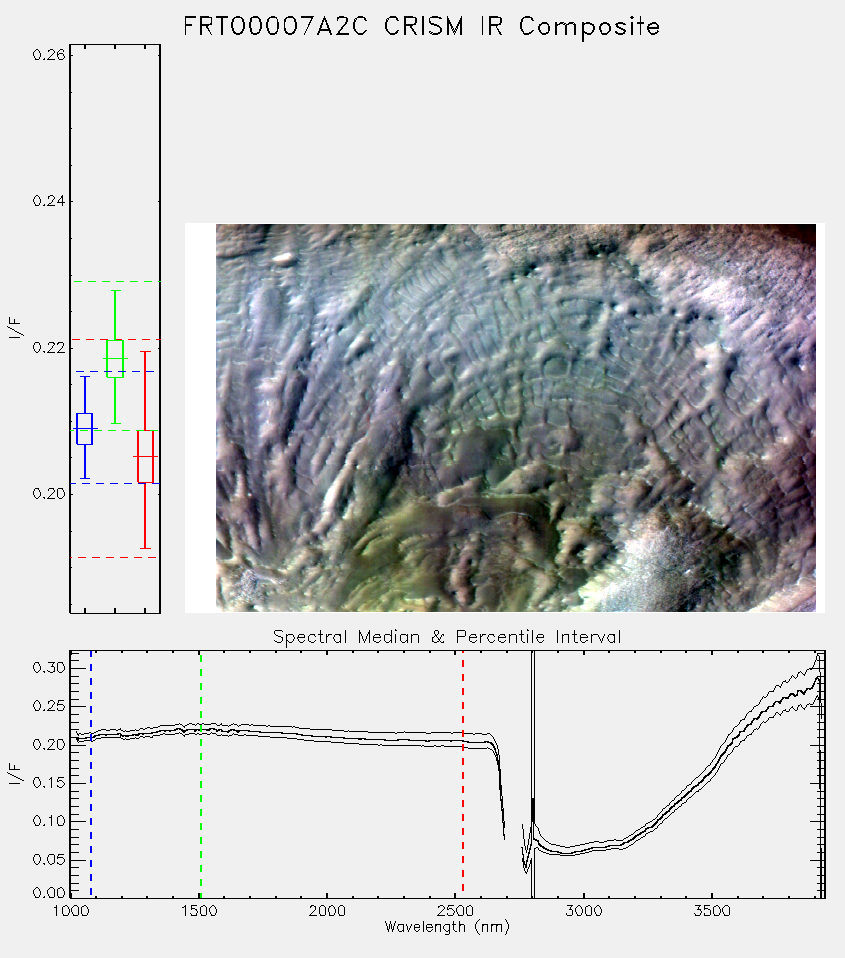Select the blue box plot box
This screenshot has width=845, height=958.
tap(84, 429)
